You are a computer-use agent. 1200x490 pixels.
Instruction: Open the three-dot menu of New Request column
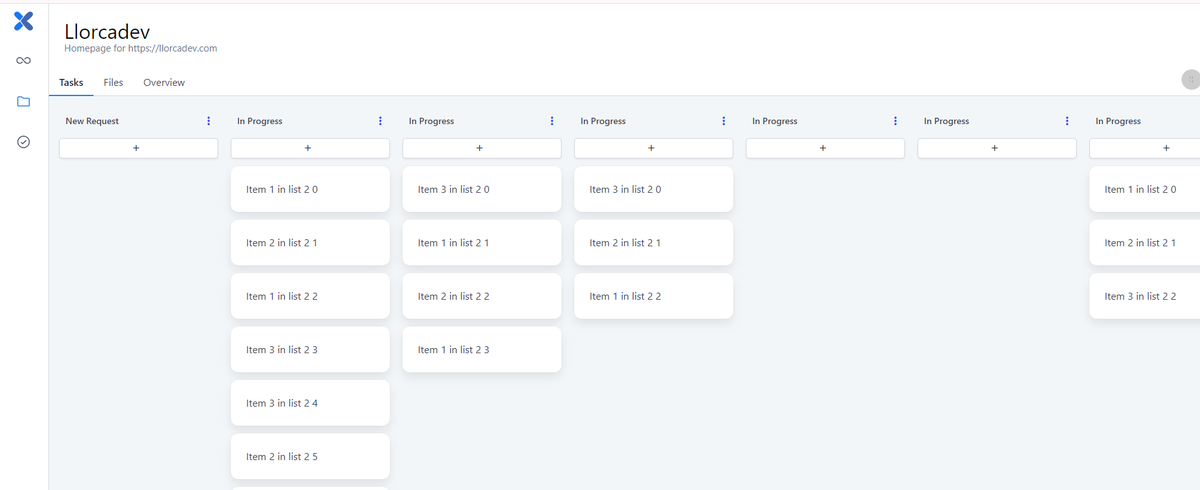[x=208, y=121]
